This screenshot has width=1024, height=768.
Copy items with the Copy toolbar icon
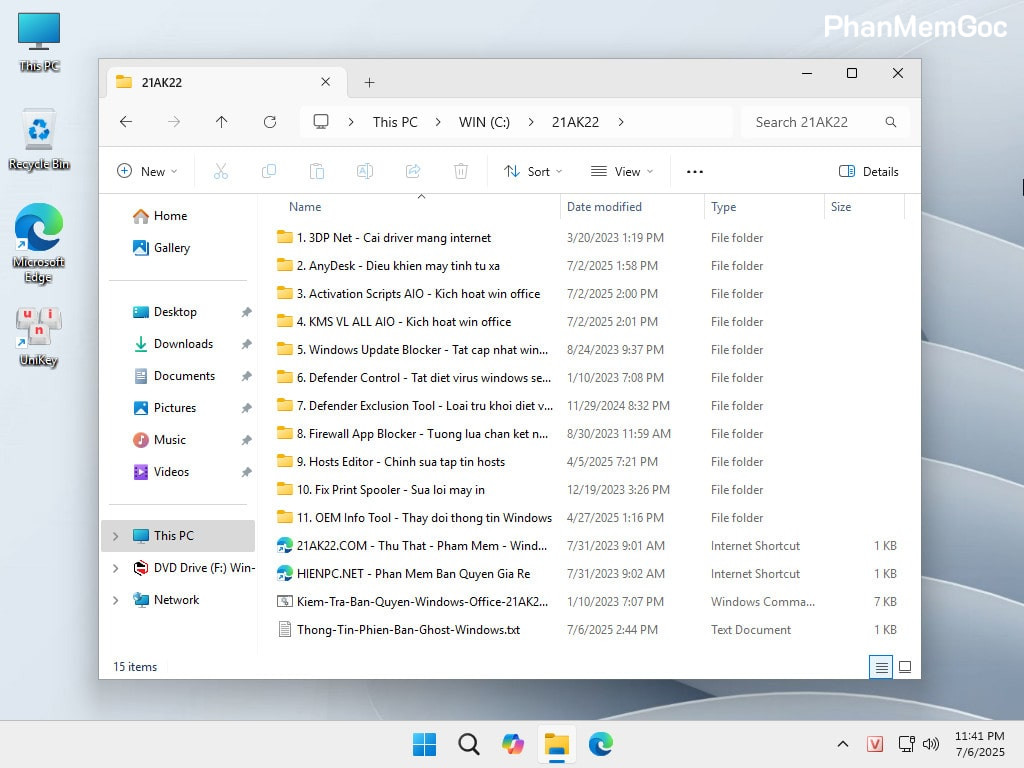tap(269, 171)
